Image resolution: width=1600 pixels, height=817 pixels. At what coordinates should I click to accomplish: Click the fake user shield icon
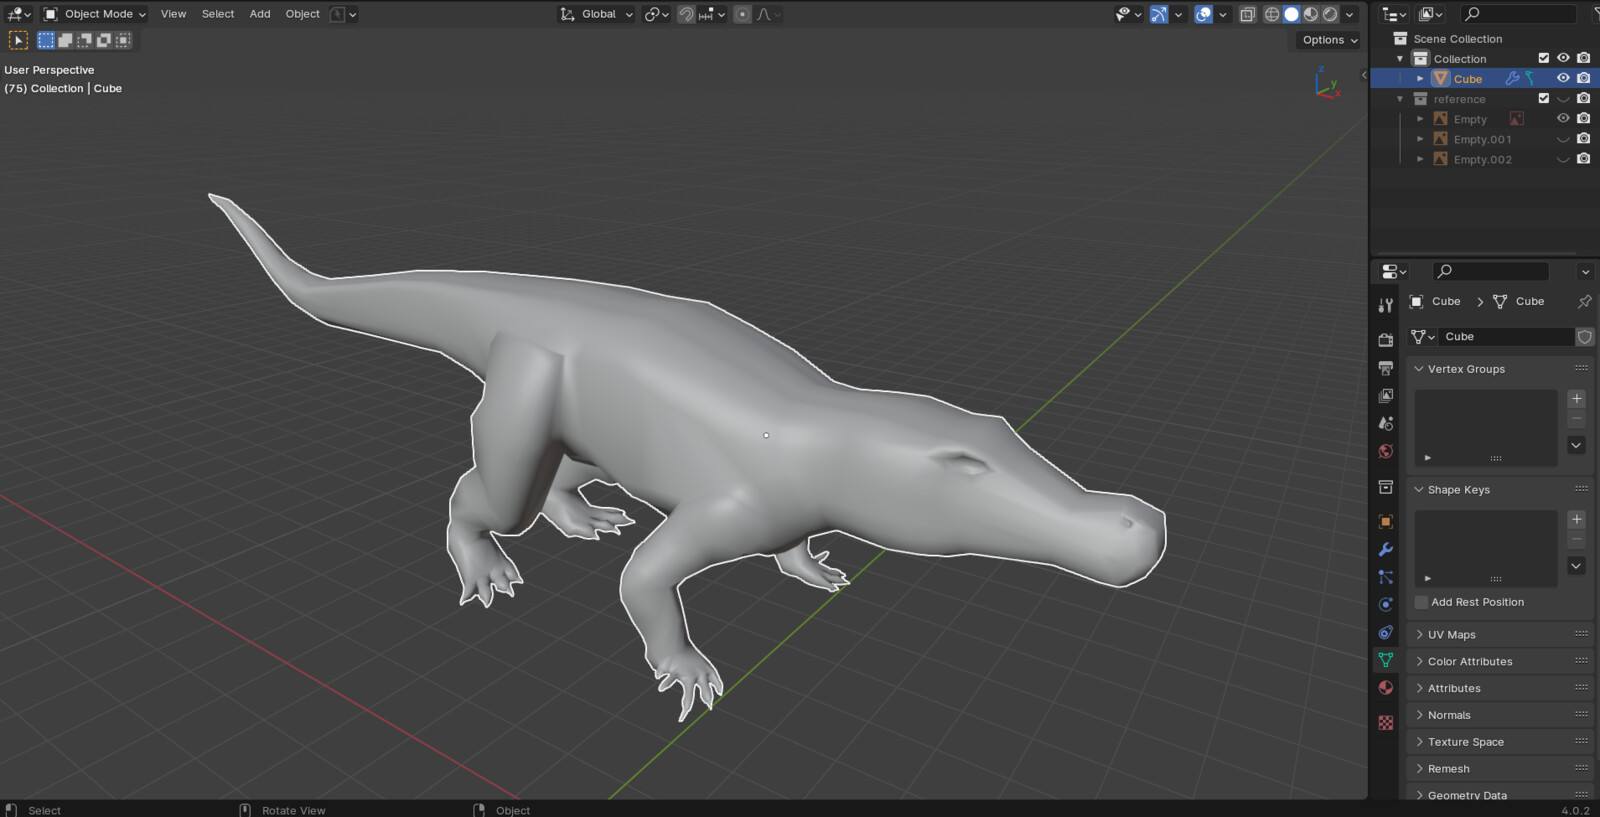[x=1584, y=337]
